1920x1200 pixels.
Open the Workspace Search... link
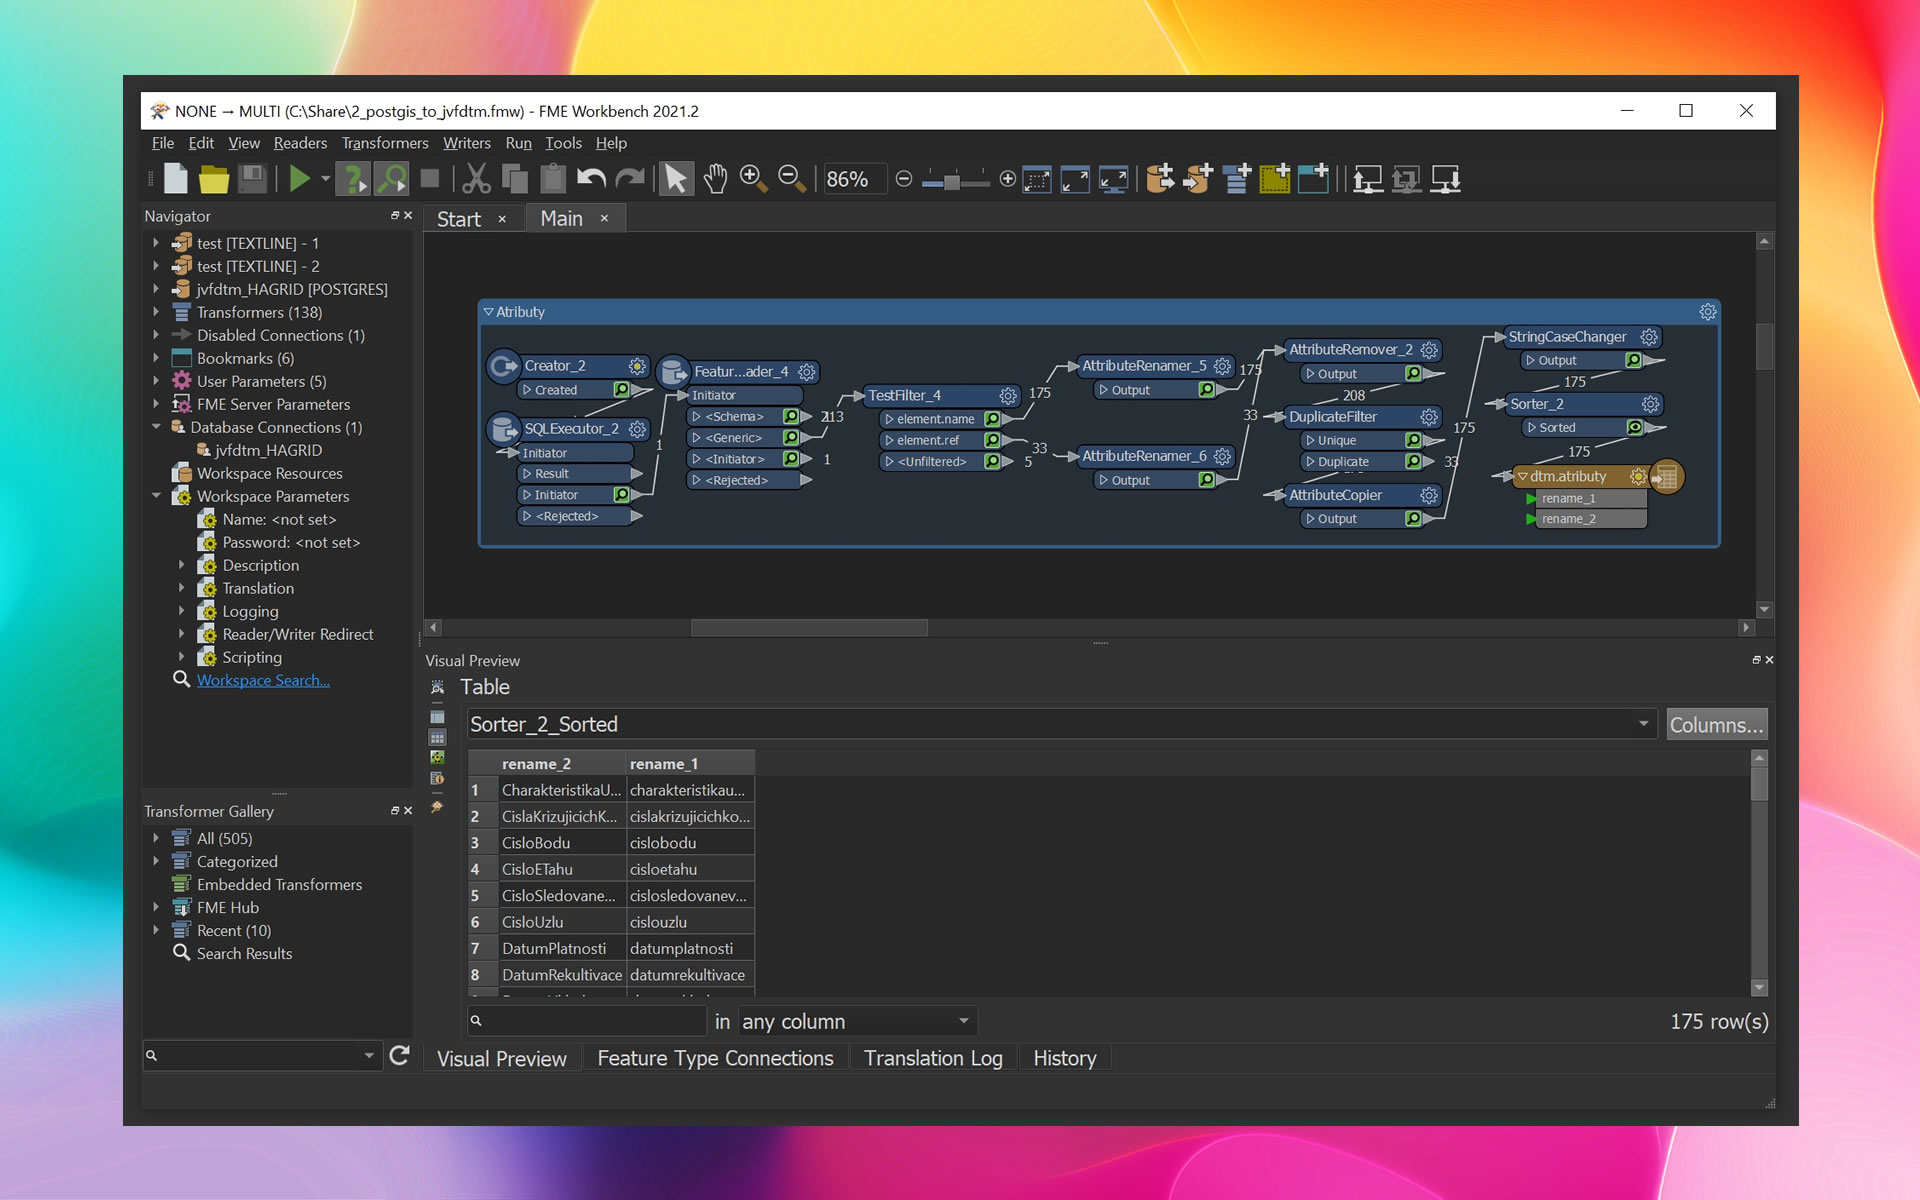pyautogui.click(x=263, y=680)
